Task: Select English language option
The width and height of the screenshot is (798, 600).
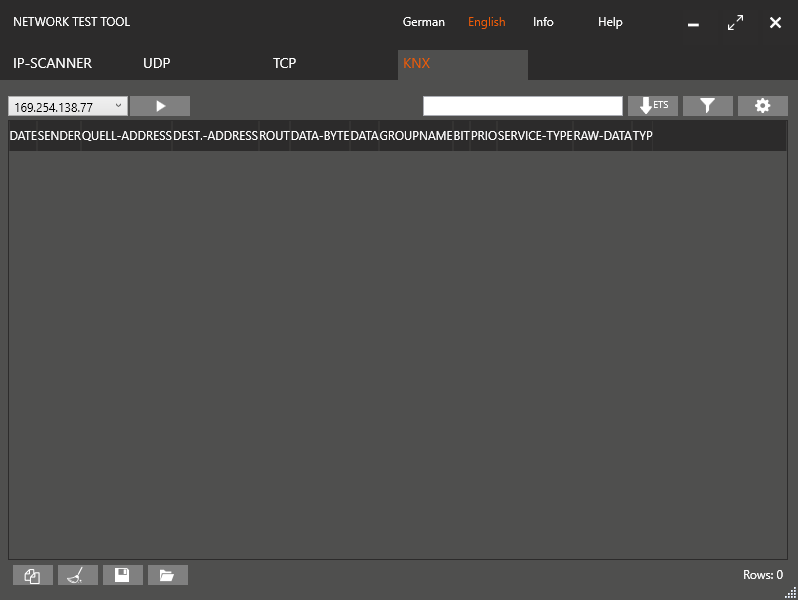Action: click(487, 22)
